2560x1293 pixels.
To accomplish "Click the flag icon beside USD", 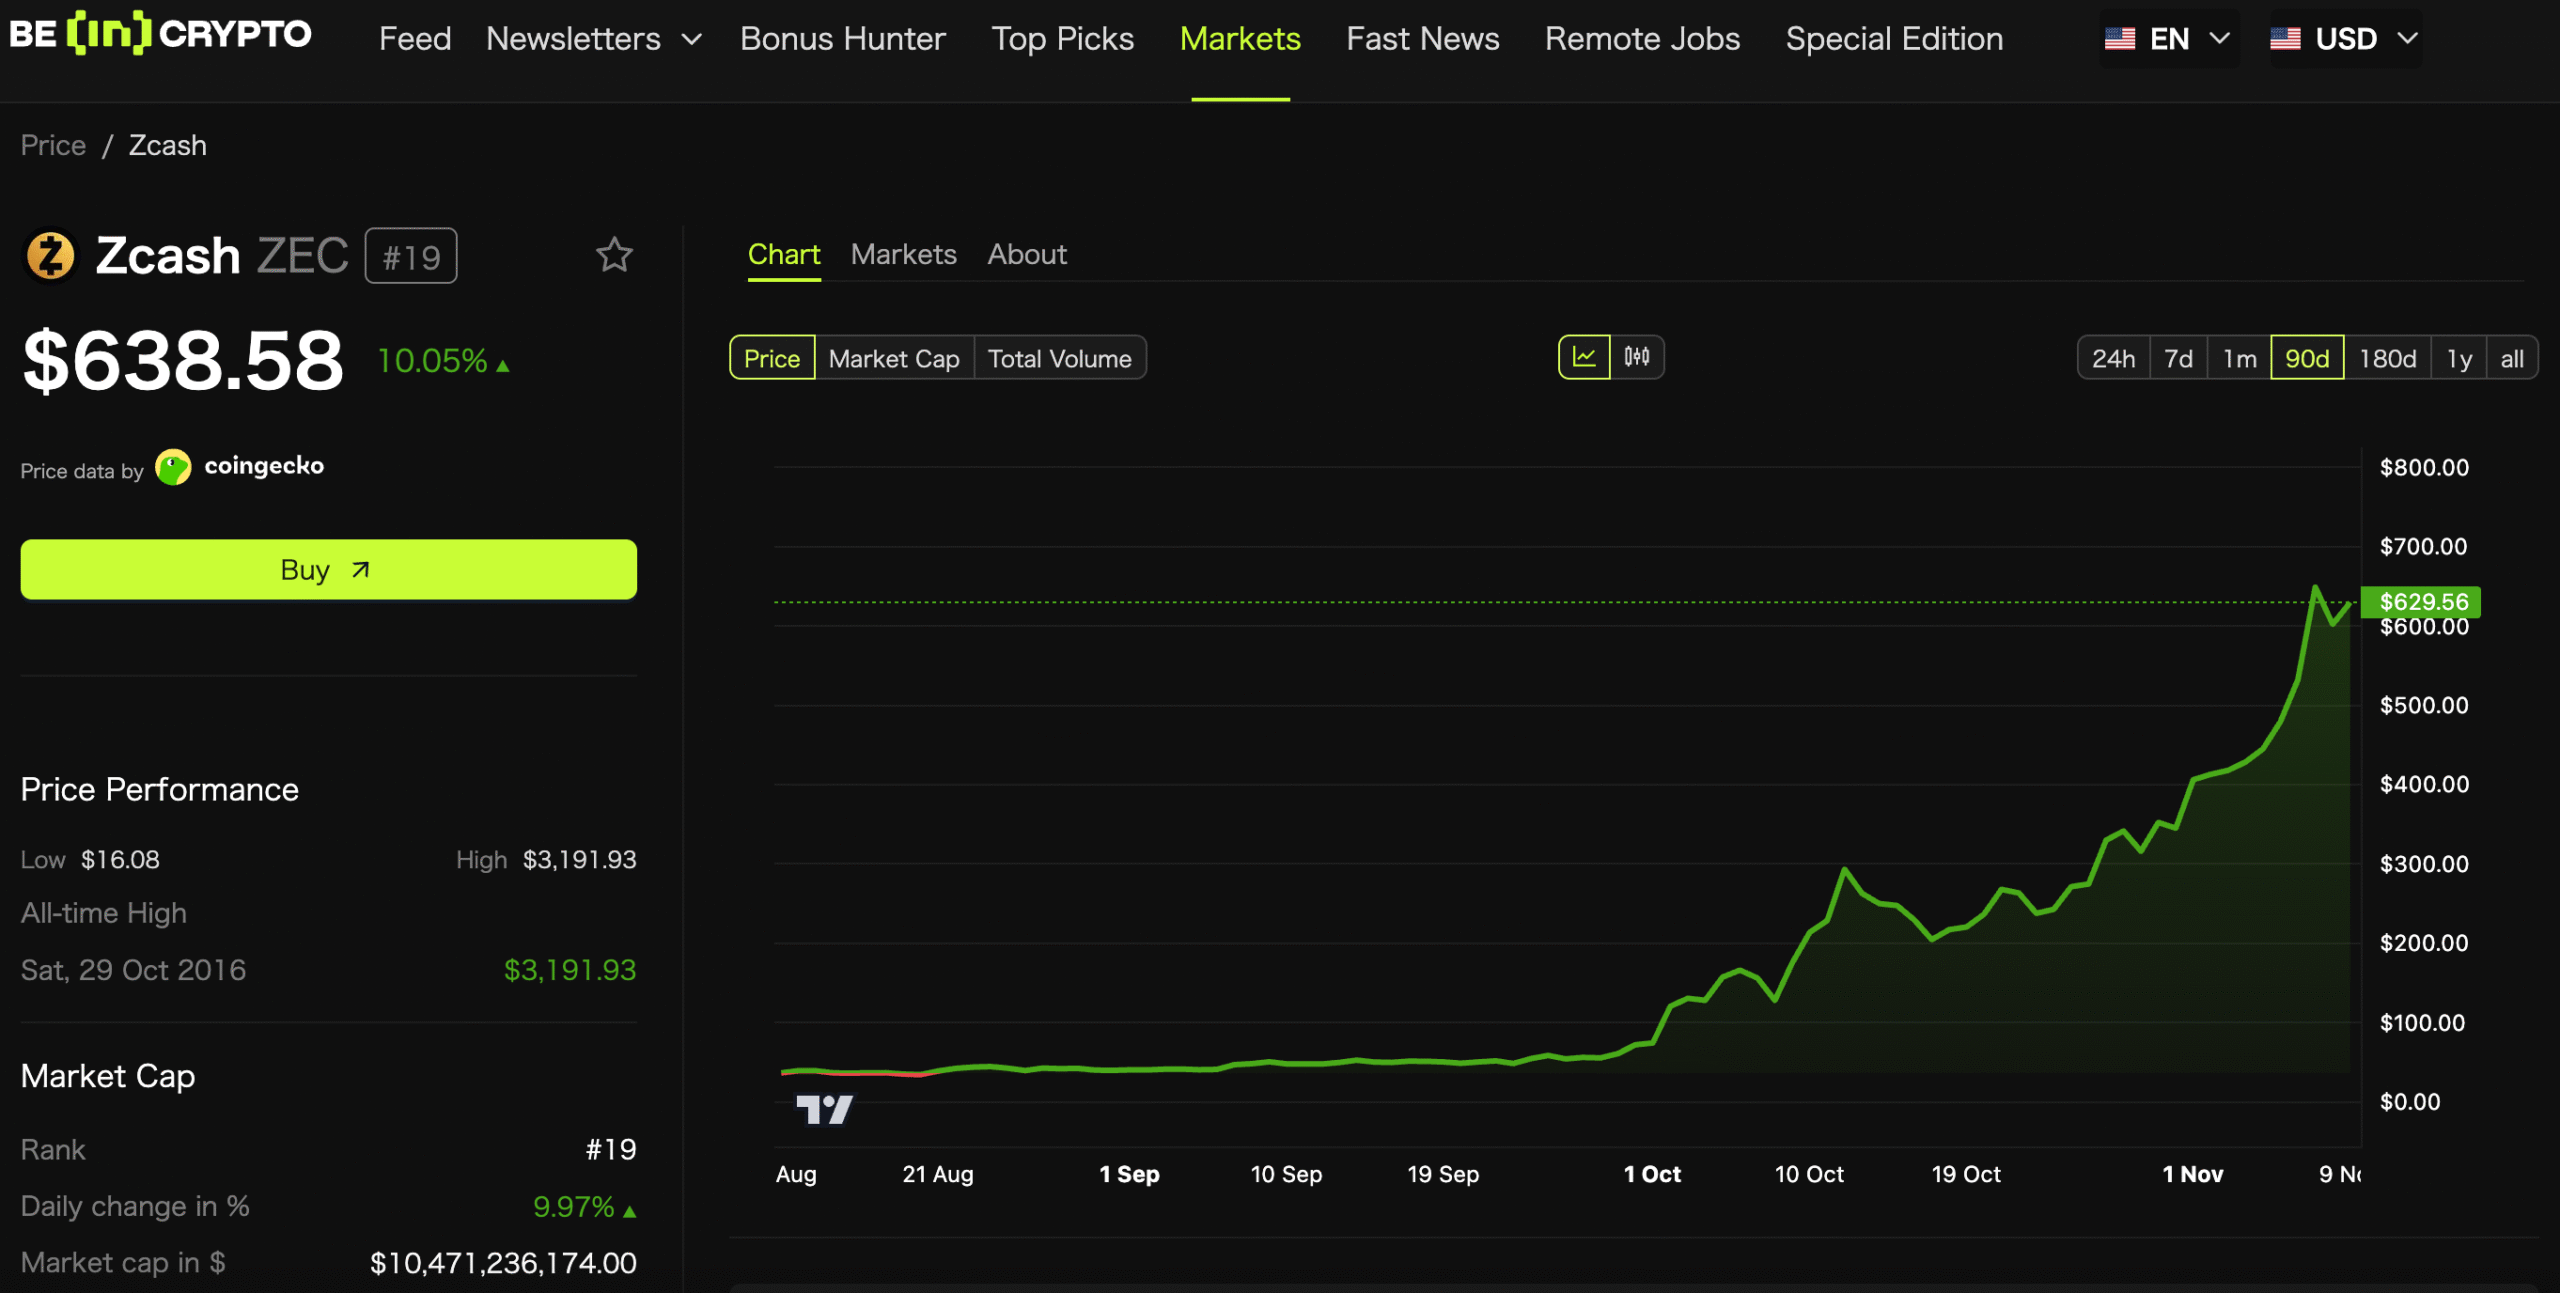I will (2287, 38).
